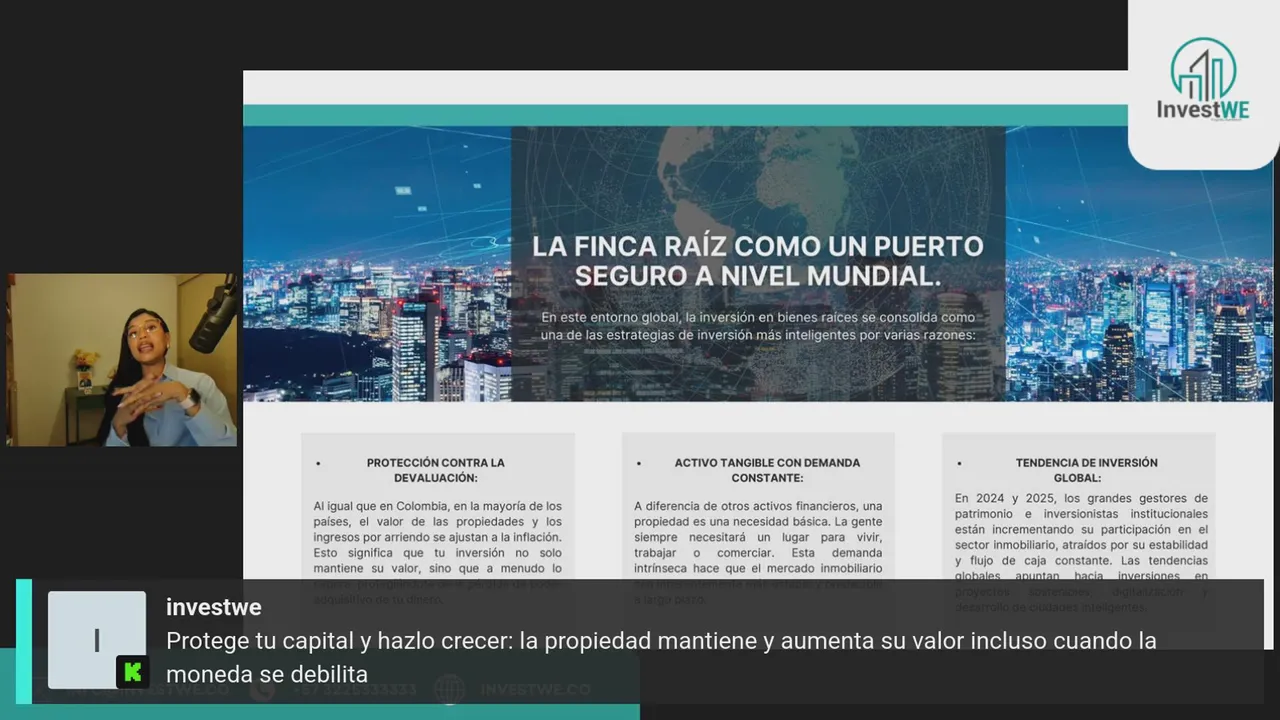Click the green Kick platform badge
The image size is (1280, 720).
click(132, 672)
